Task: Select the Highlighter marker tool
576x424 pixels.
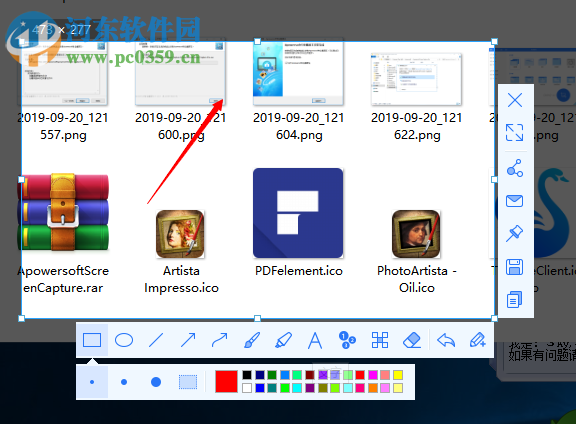Action: [x=284, y=340]
